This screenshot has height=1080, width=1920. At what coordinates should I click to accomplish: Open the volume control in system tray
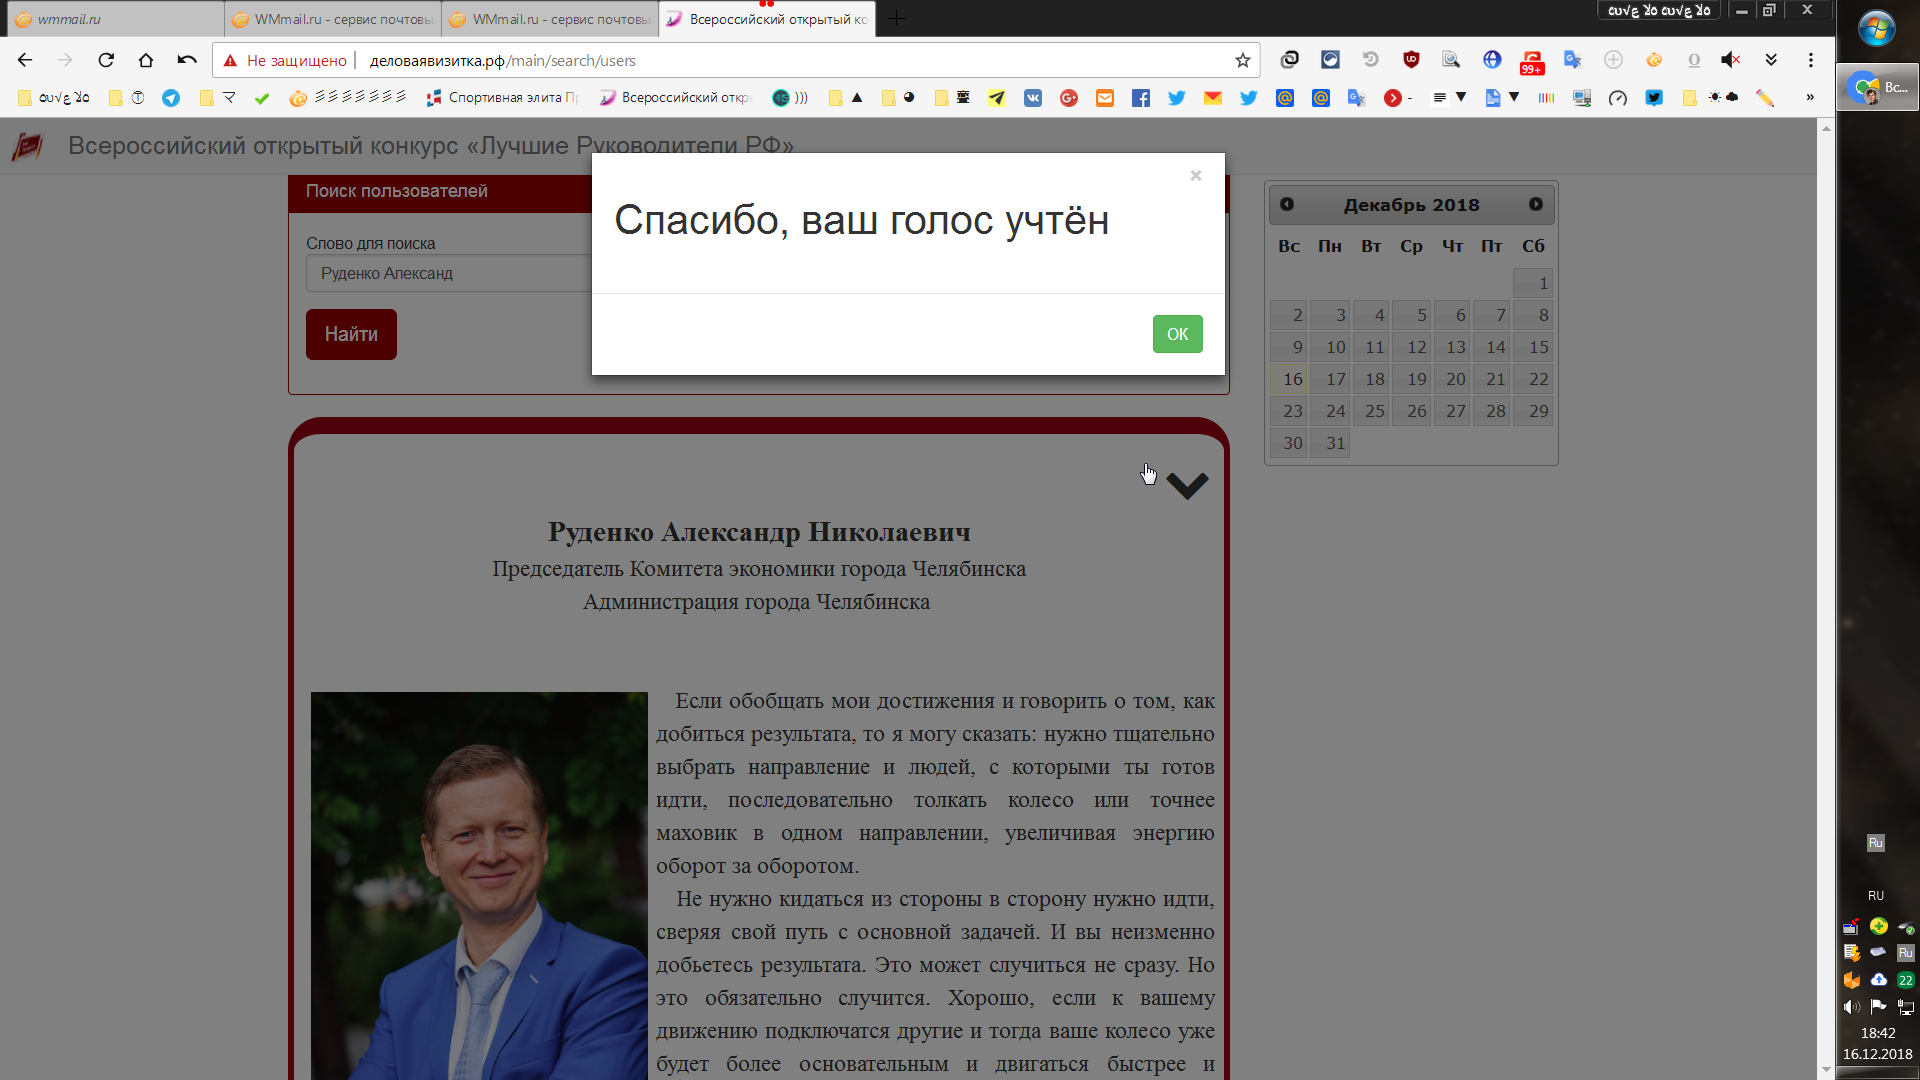click(x=1851, y=1007)
